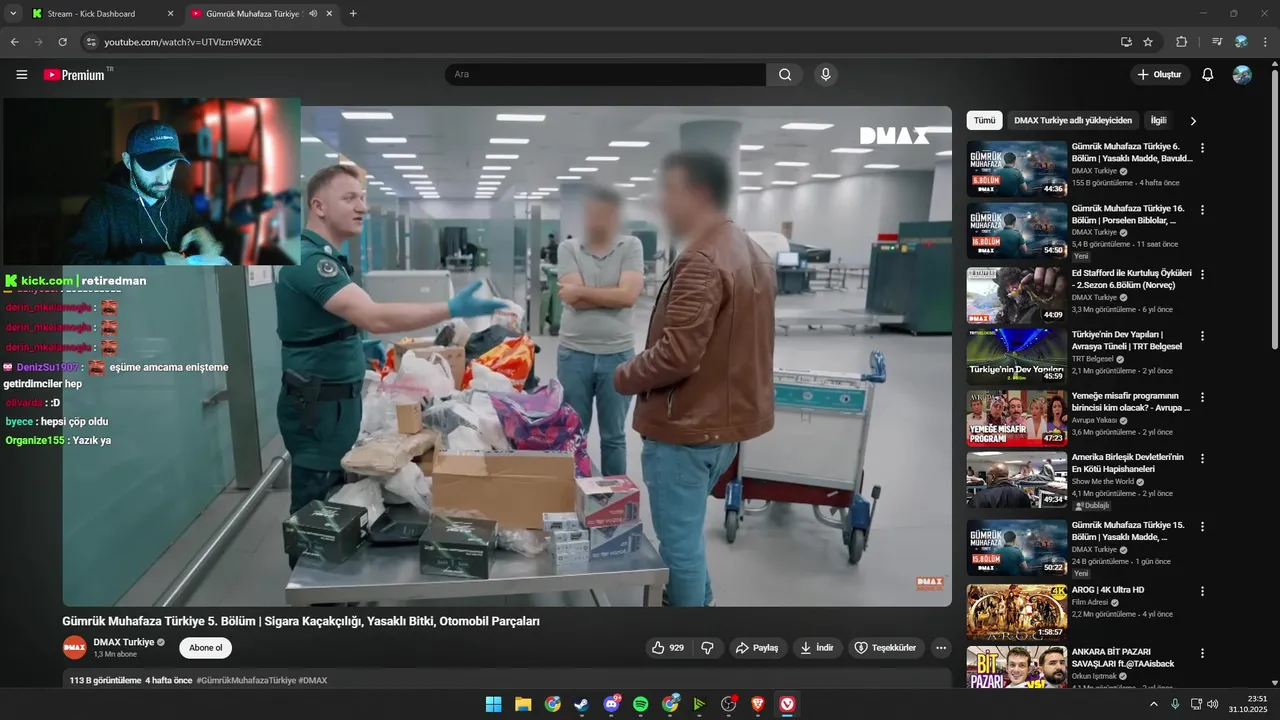1280x720 pixels.
Task: Click the Oluştur create button
Action: pos(1160,75)
